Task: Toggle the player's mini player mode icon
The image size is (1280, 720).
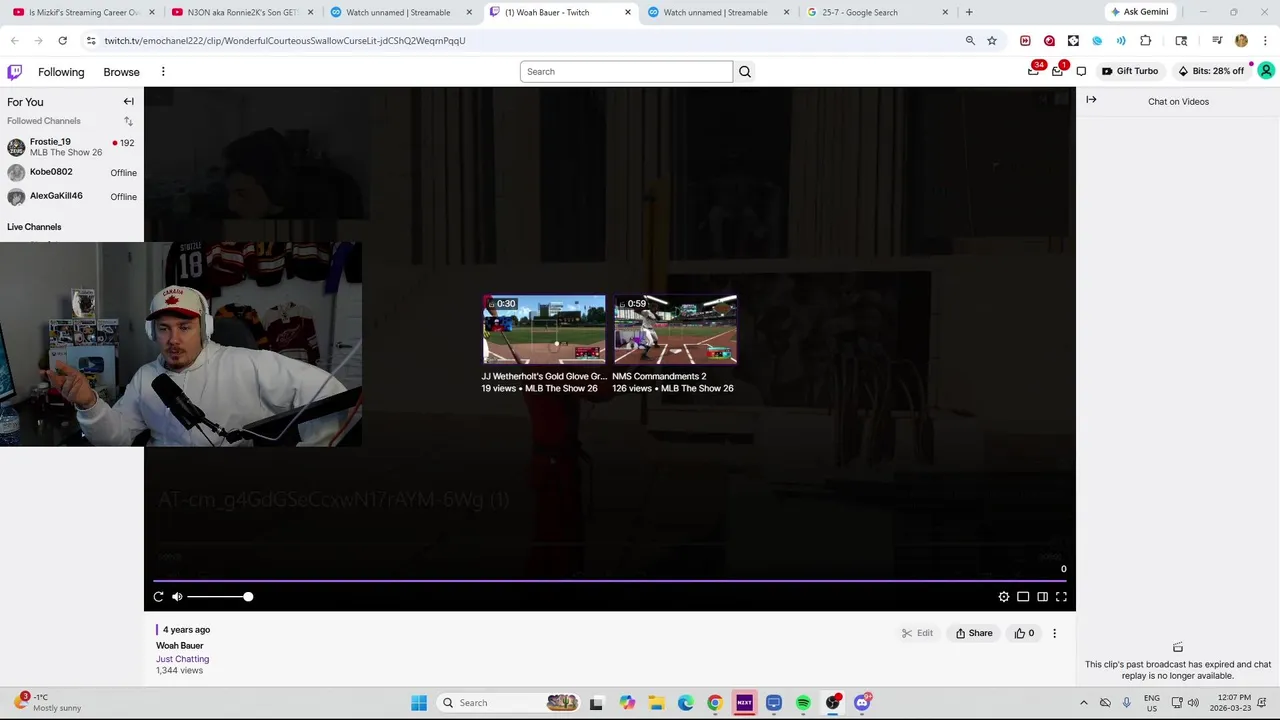Action: [1023, 597]
